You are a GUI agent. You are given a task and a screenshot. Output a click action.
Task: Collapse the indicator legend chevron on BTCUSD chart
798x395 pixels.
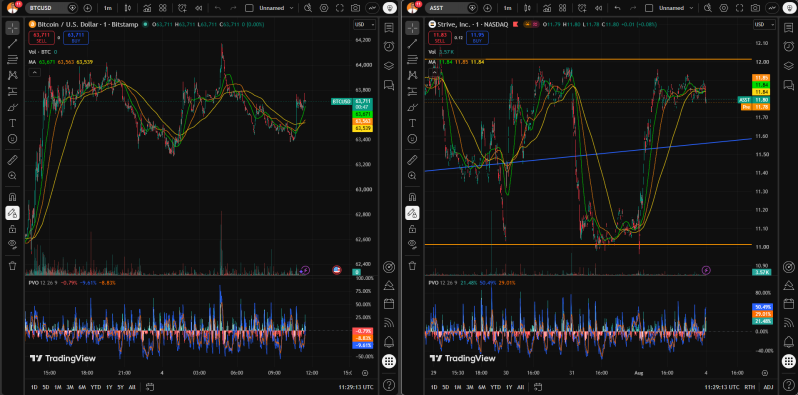tap(34, 73)
